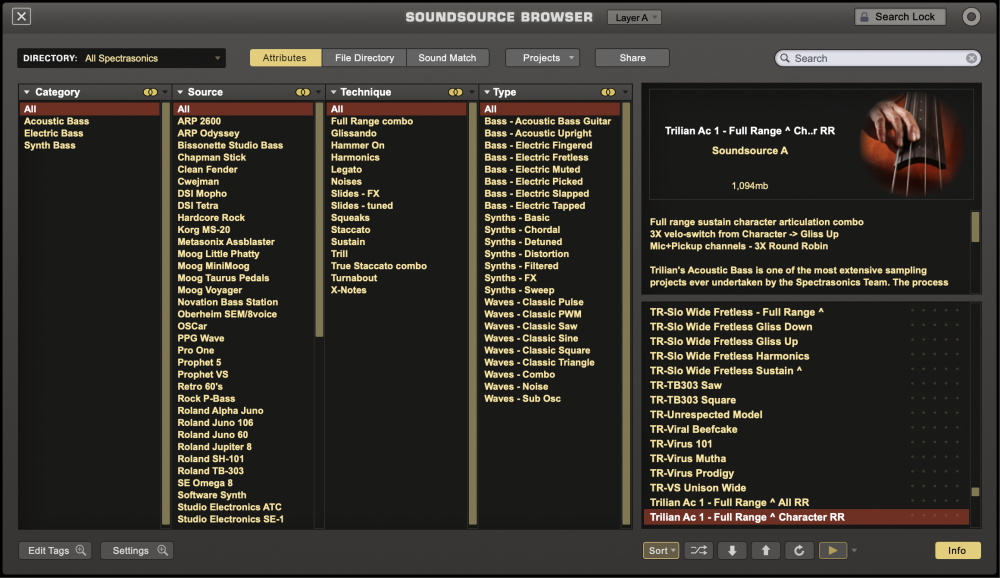Enable Search Lock
1000x578 pixels.
[899, 16]
